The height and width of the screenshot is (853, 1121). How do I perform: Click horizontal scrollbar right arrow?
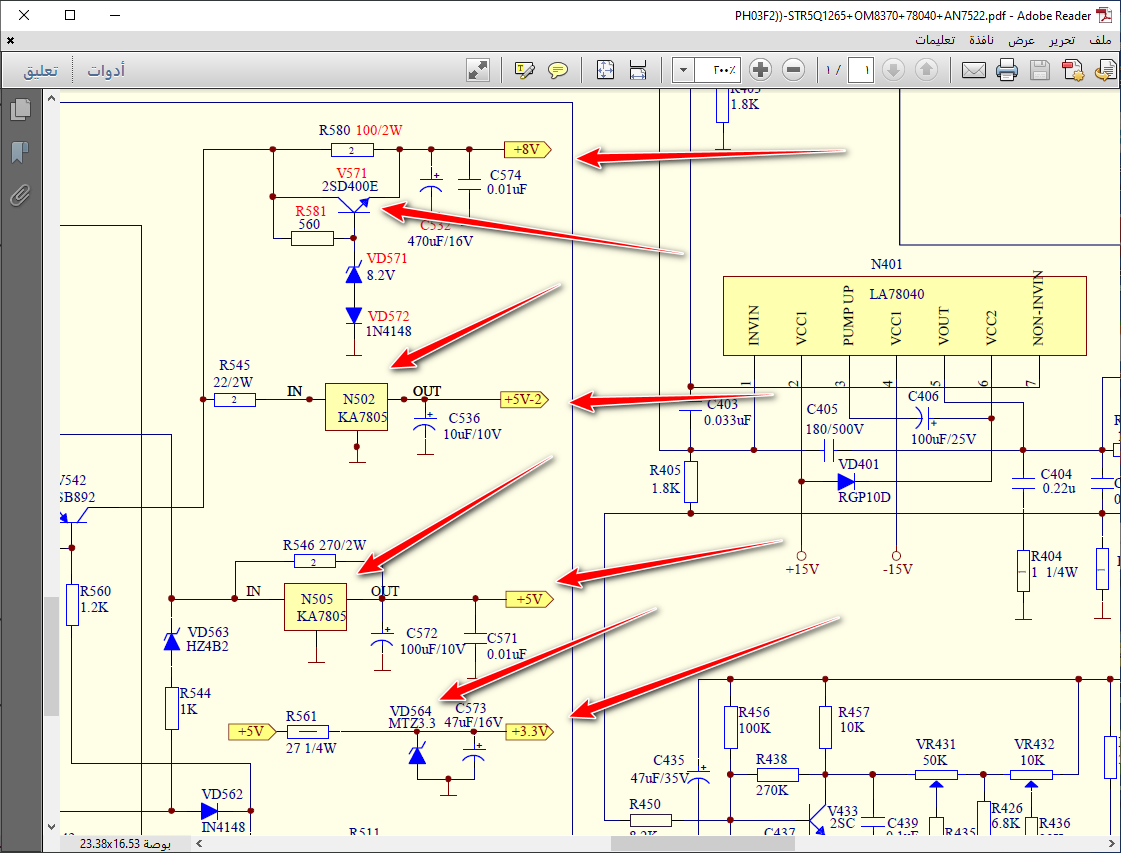[1113, 844]
